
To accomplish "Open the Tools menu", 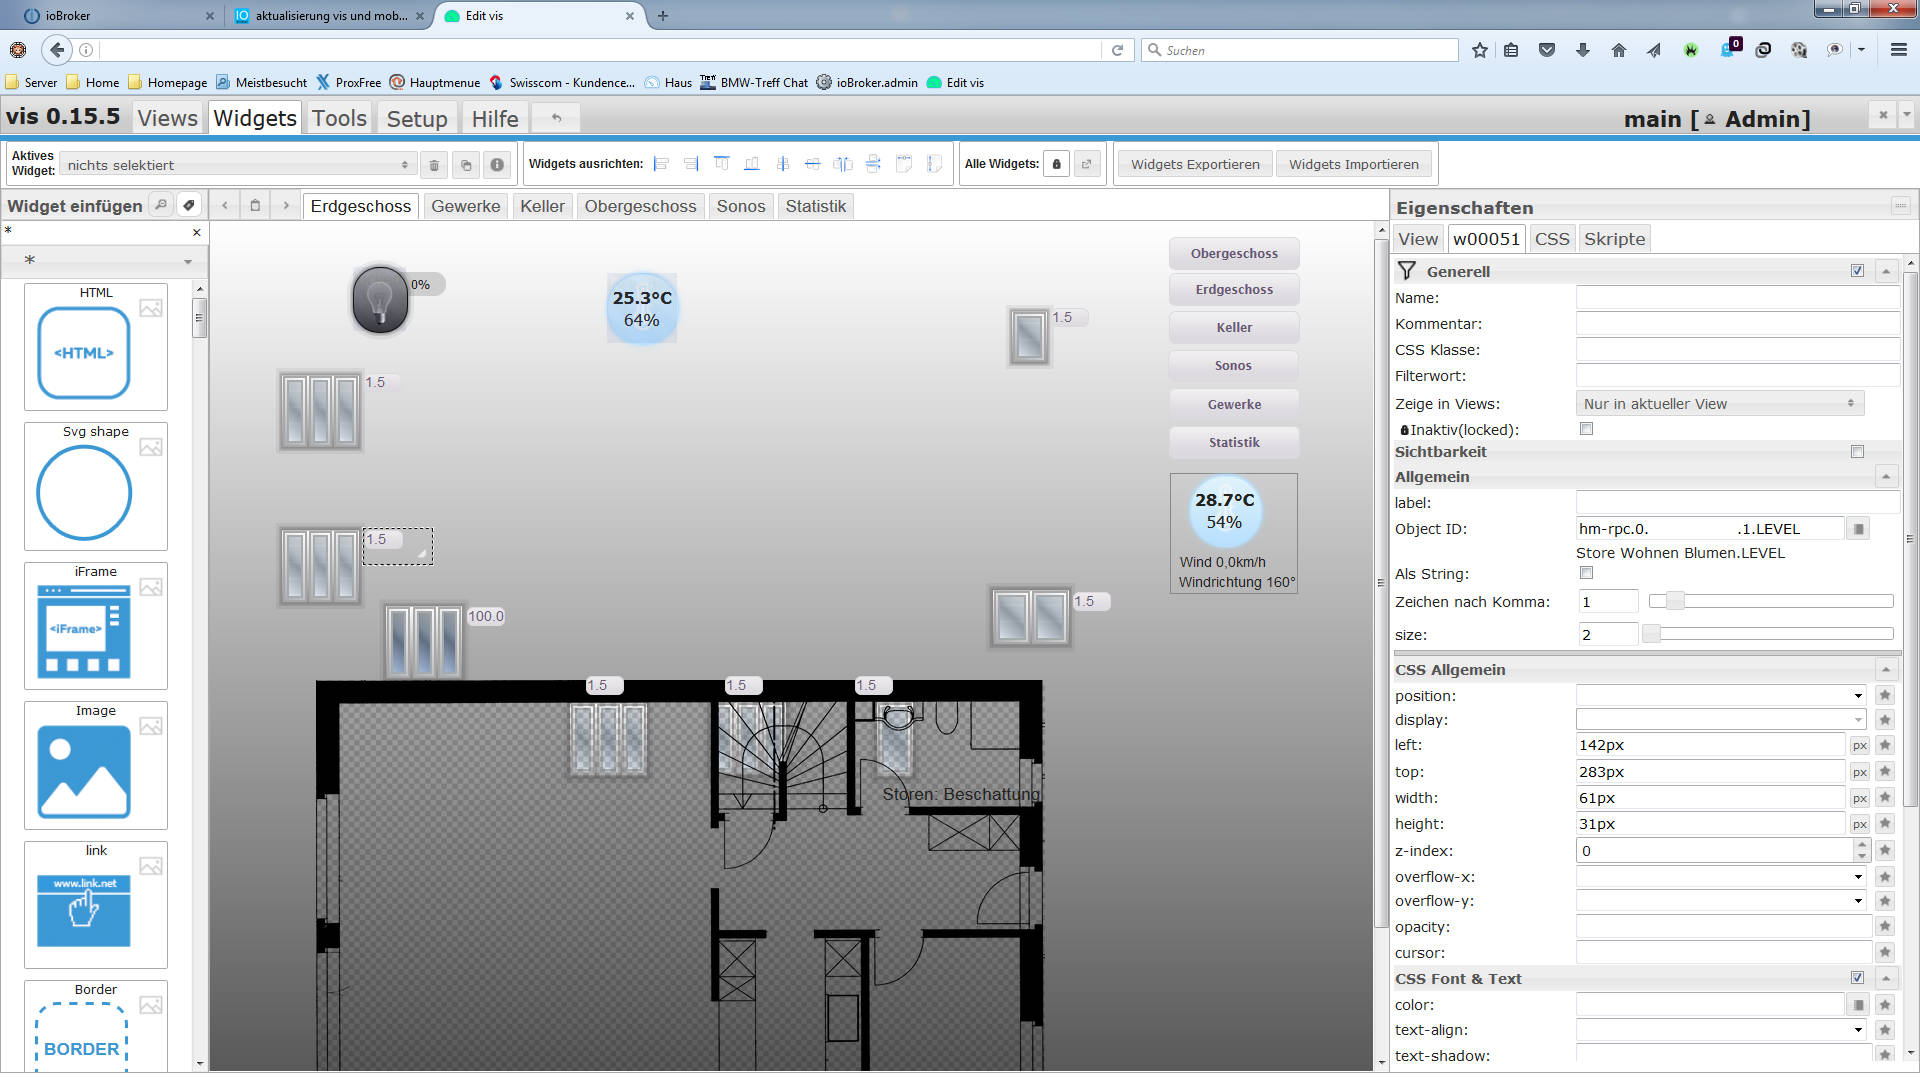I will [339, 118].
